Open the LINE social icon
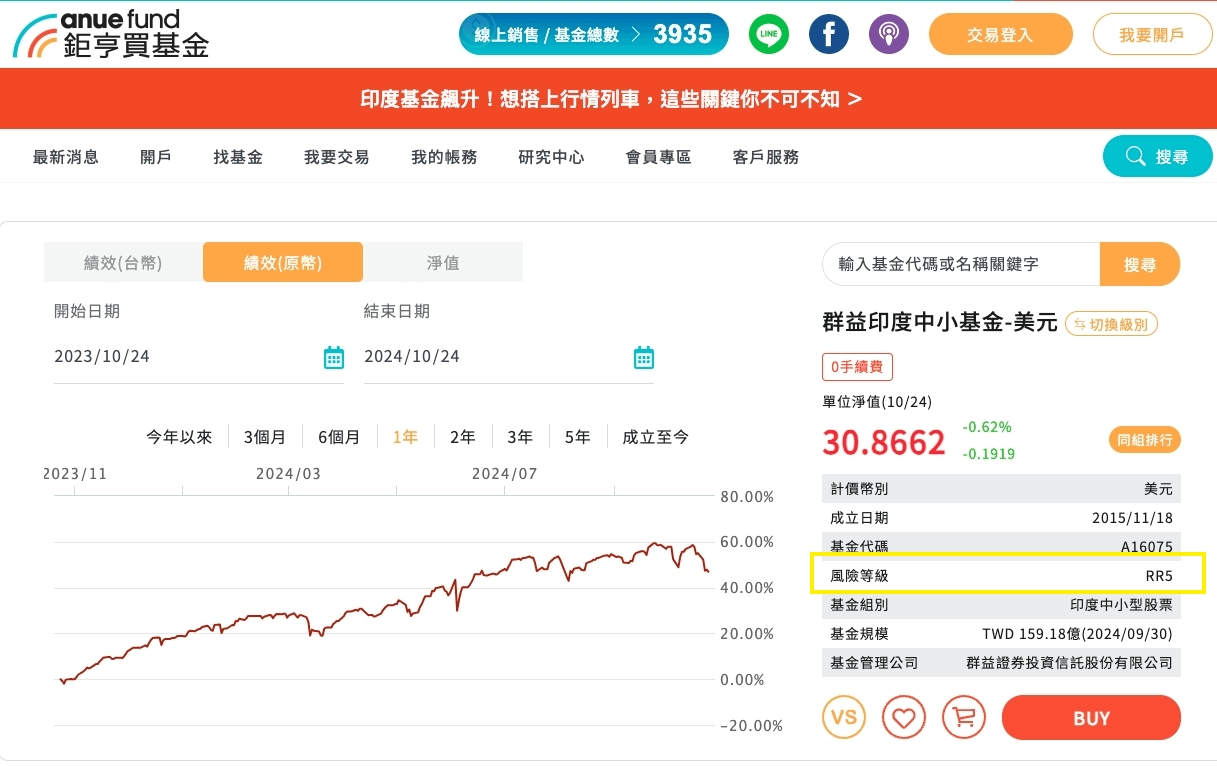The image size is (1217, 766). point(768,35)
